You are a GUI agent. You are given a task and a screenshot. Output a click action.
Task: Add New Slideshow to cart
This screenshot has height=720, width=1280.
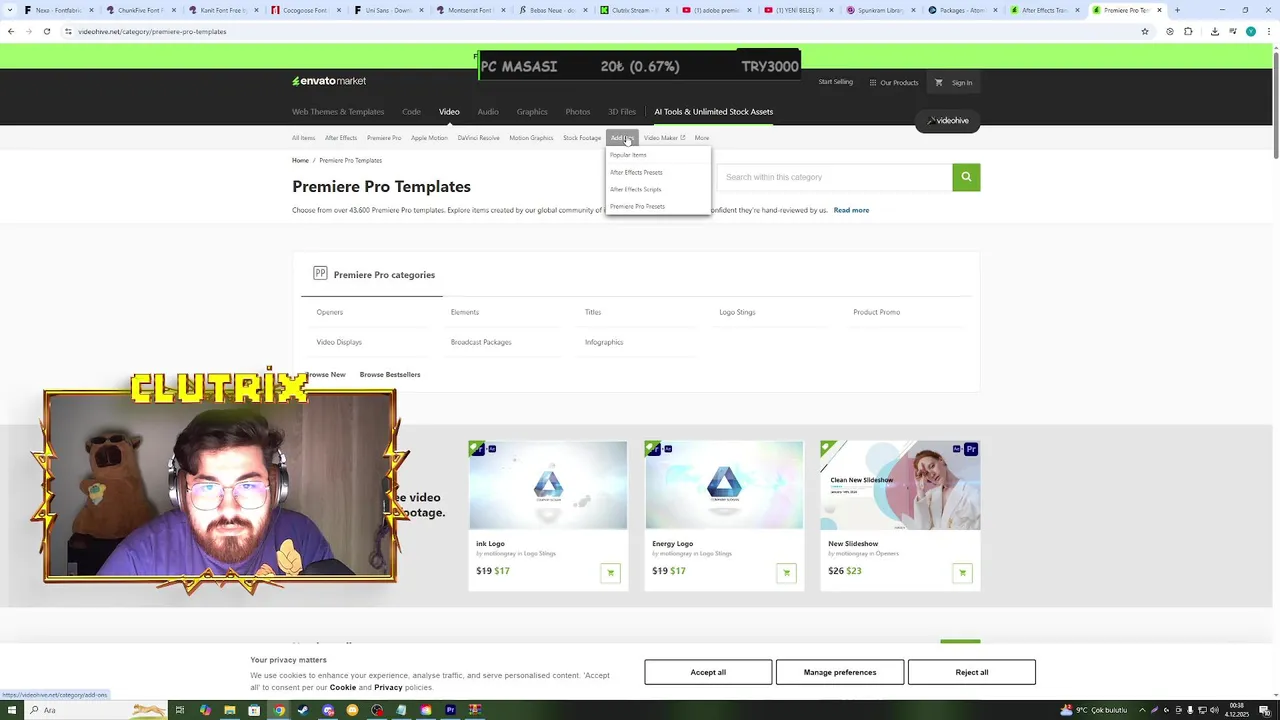[x=962, y=573]
